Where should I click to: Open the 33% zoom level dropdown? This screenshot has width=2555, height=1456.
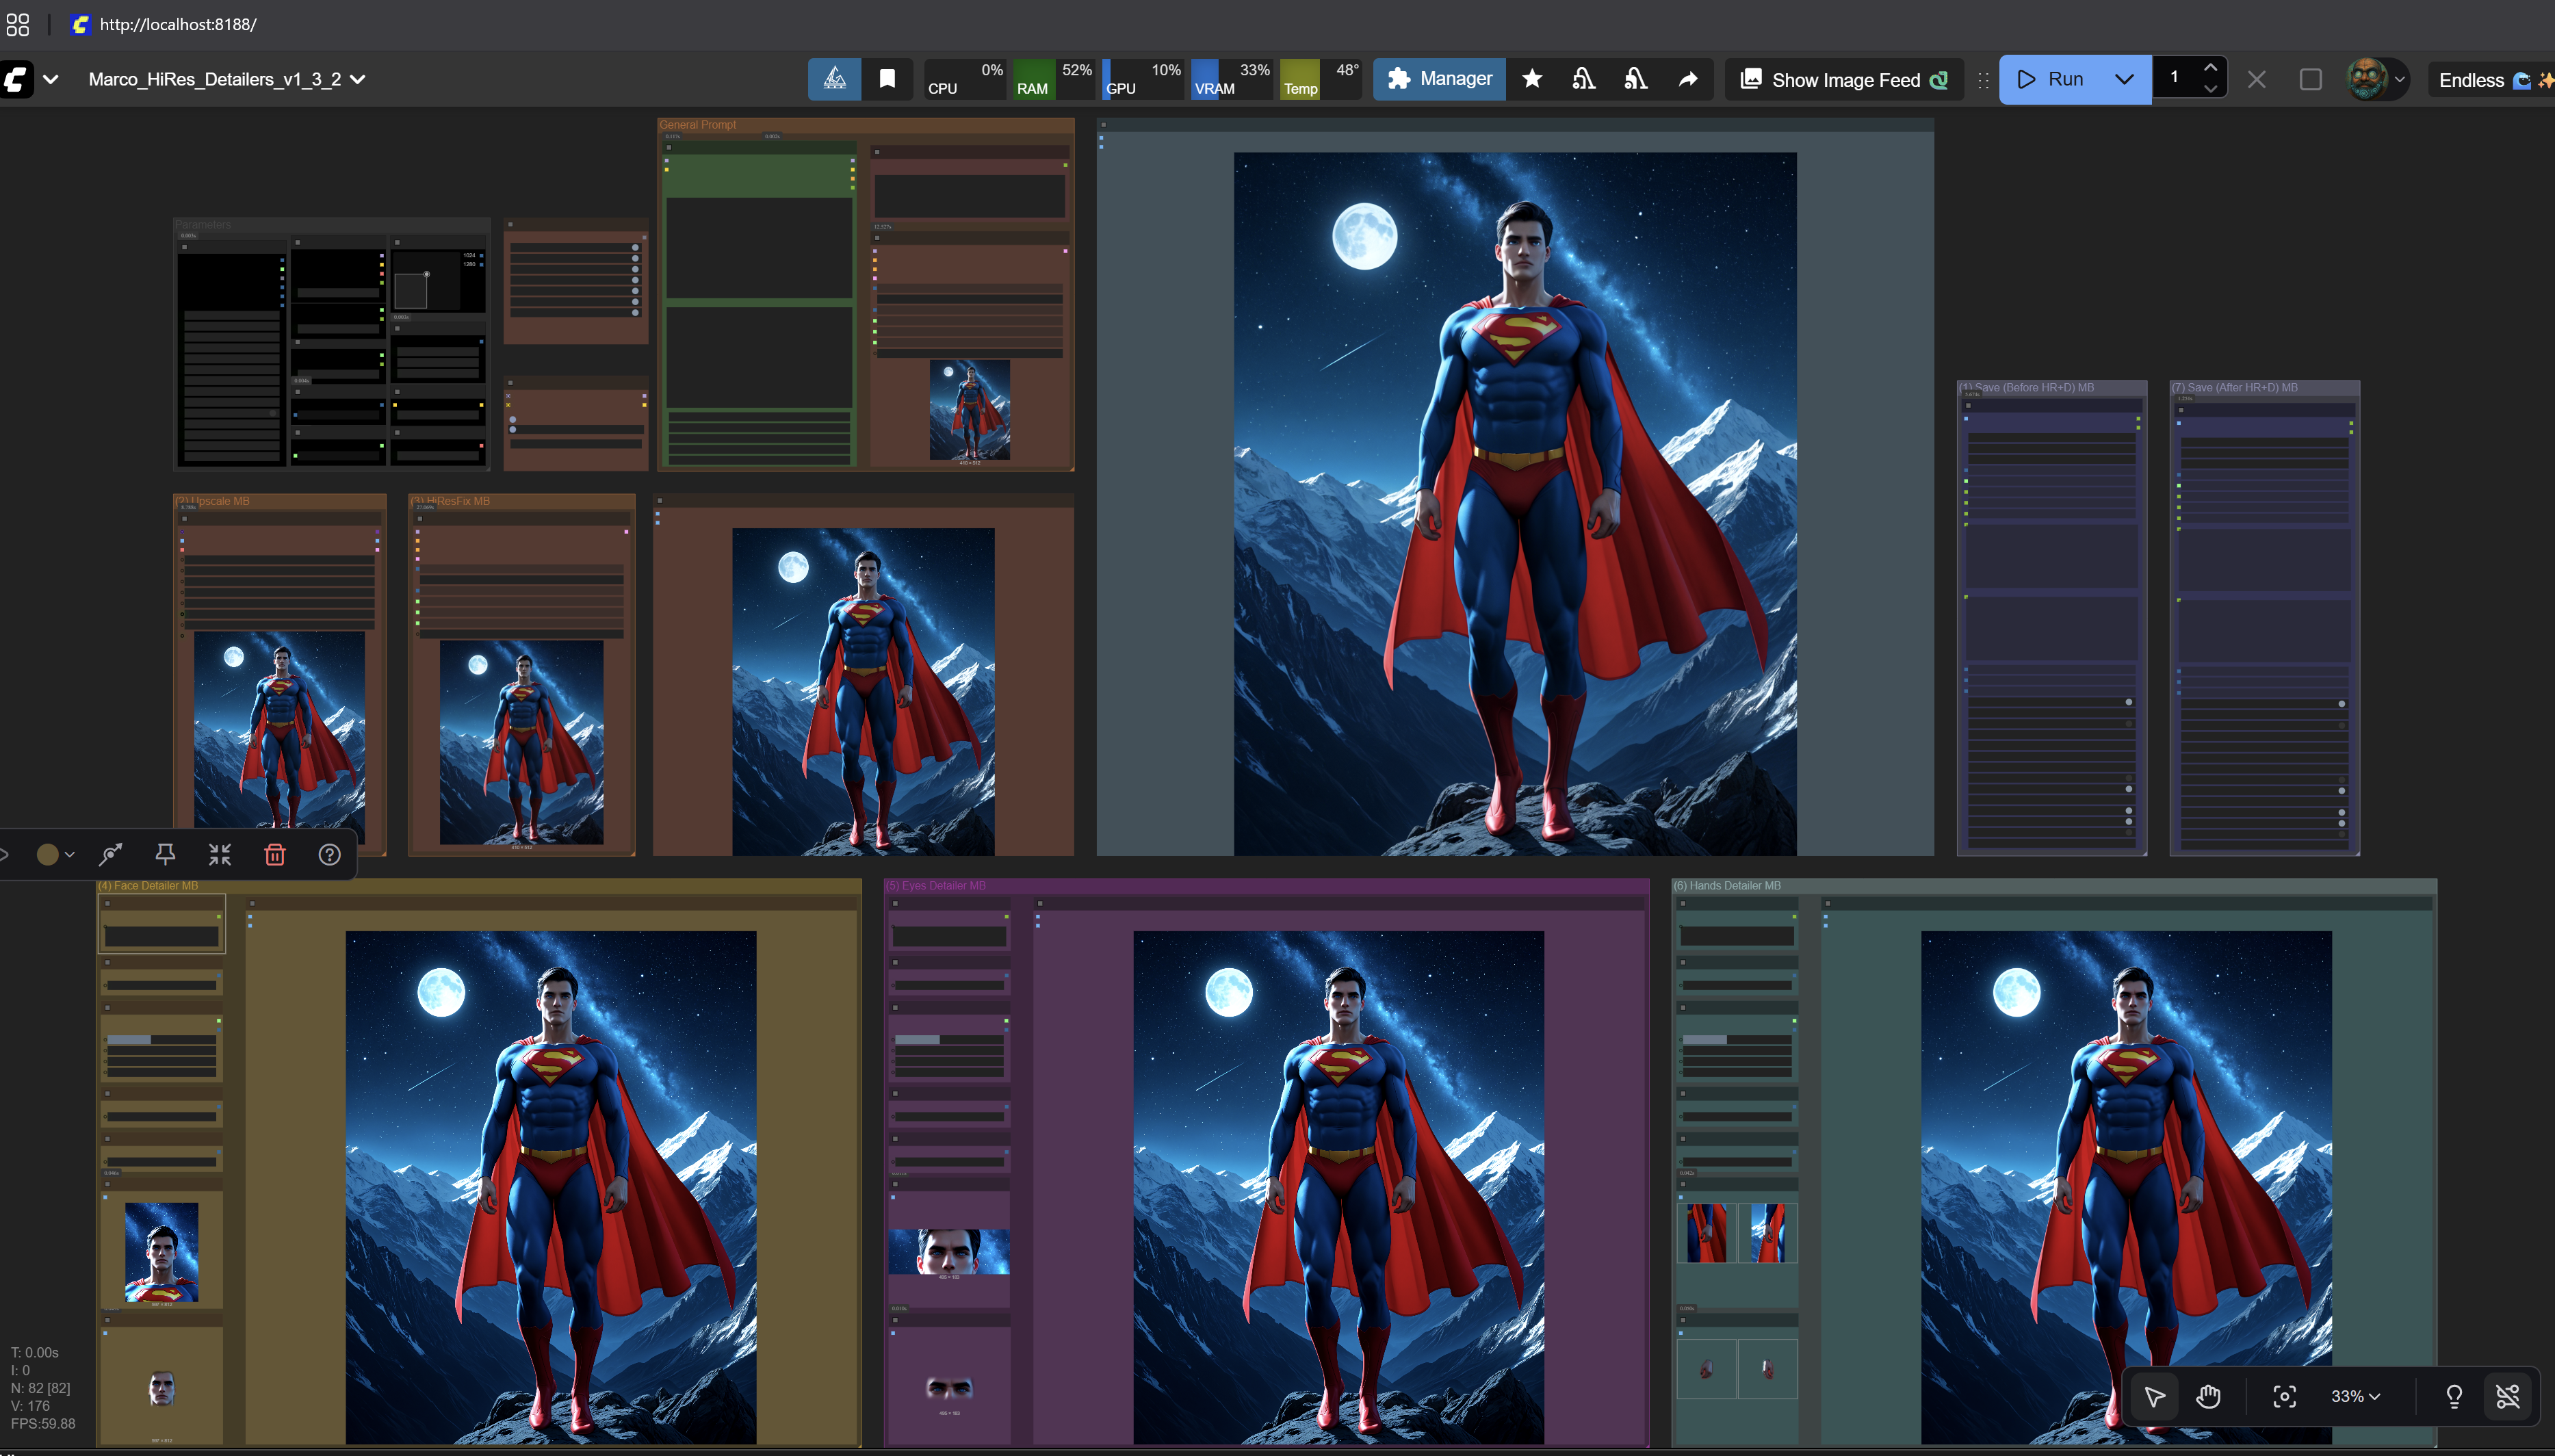(2355, 1396)
